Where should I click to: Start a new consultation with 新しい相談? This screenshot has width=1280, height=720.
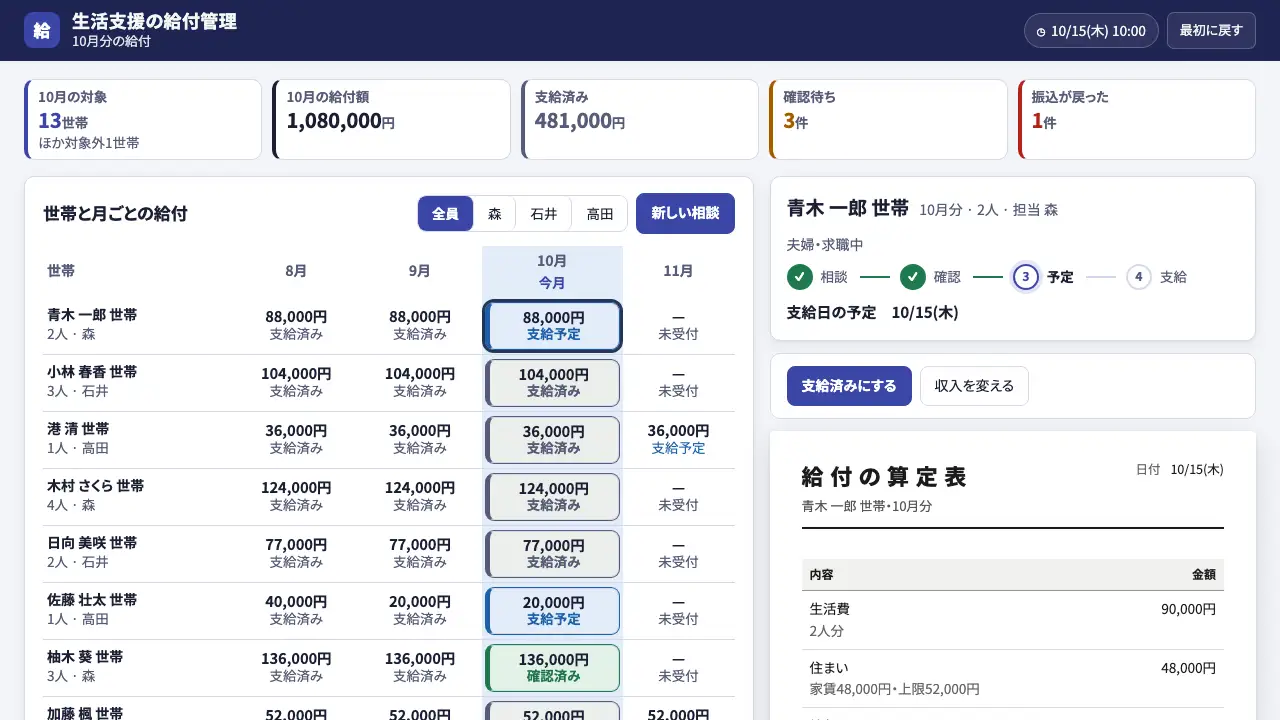[x=685, y=213]
